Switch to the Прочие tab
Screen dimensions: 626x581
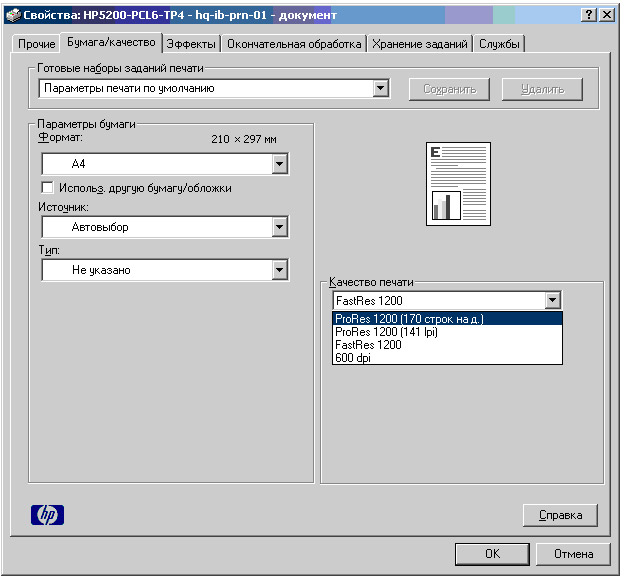36,44
